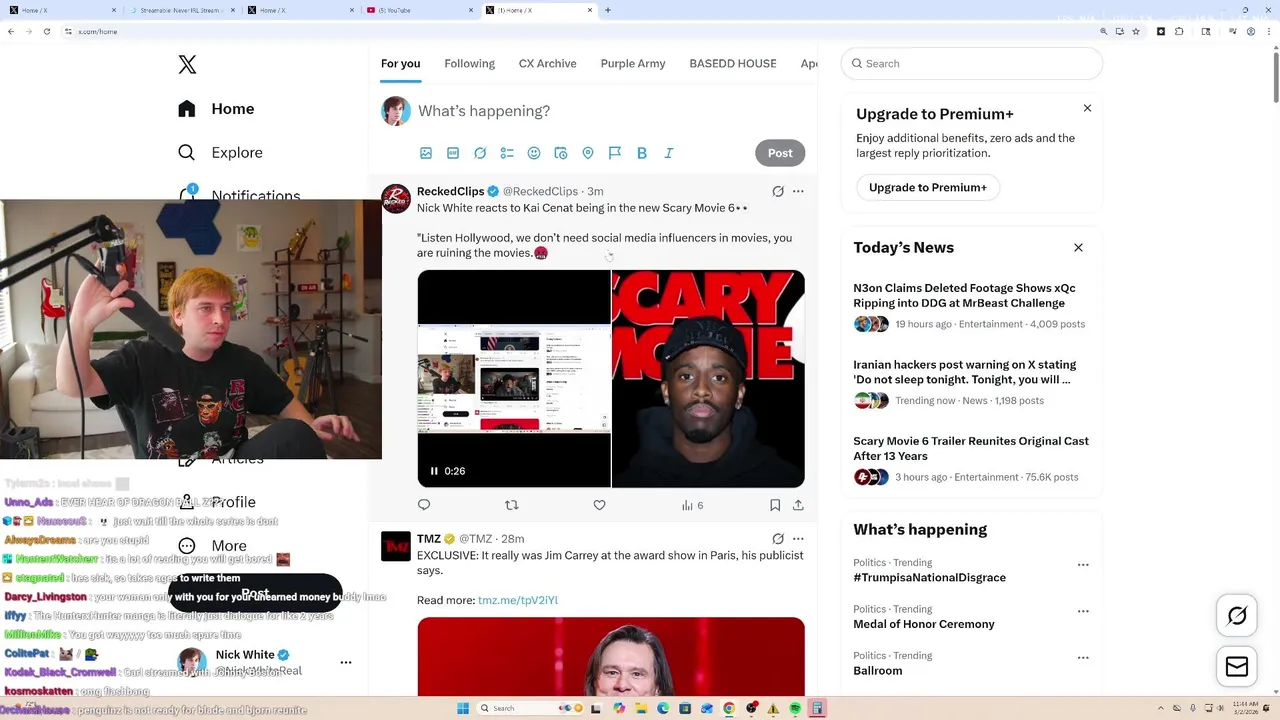Viewport: 1280px width, 720px height.
Task: Open more options for #TrumpisaNationalDisgrace trend
Action: click(x=1083, y=565)
